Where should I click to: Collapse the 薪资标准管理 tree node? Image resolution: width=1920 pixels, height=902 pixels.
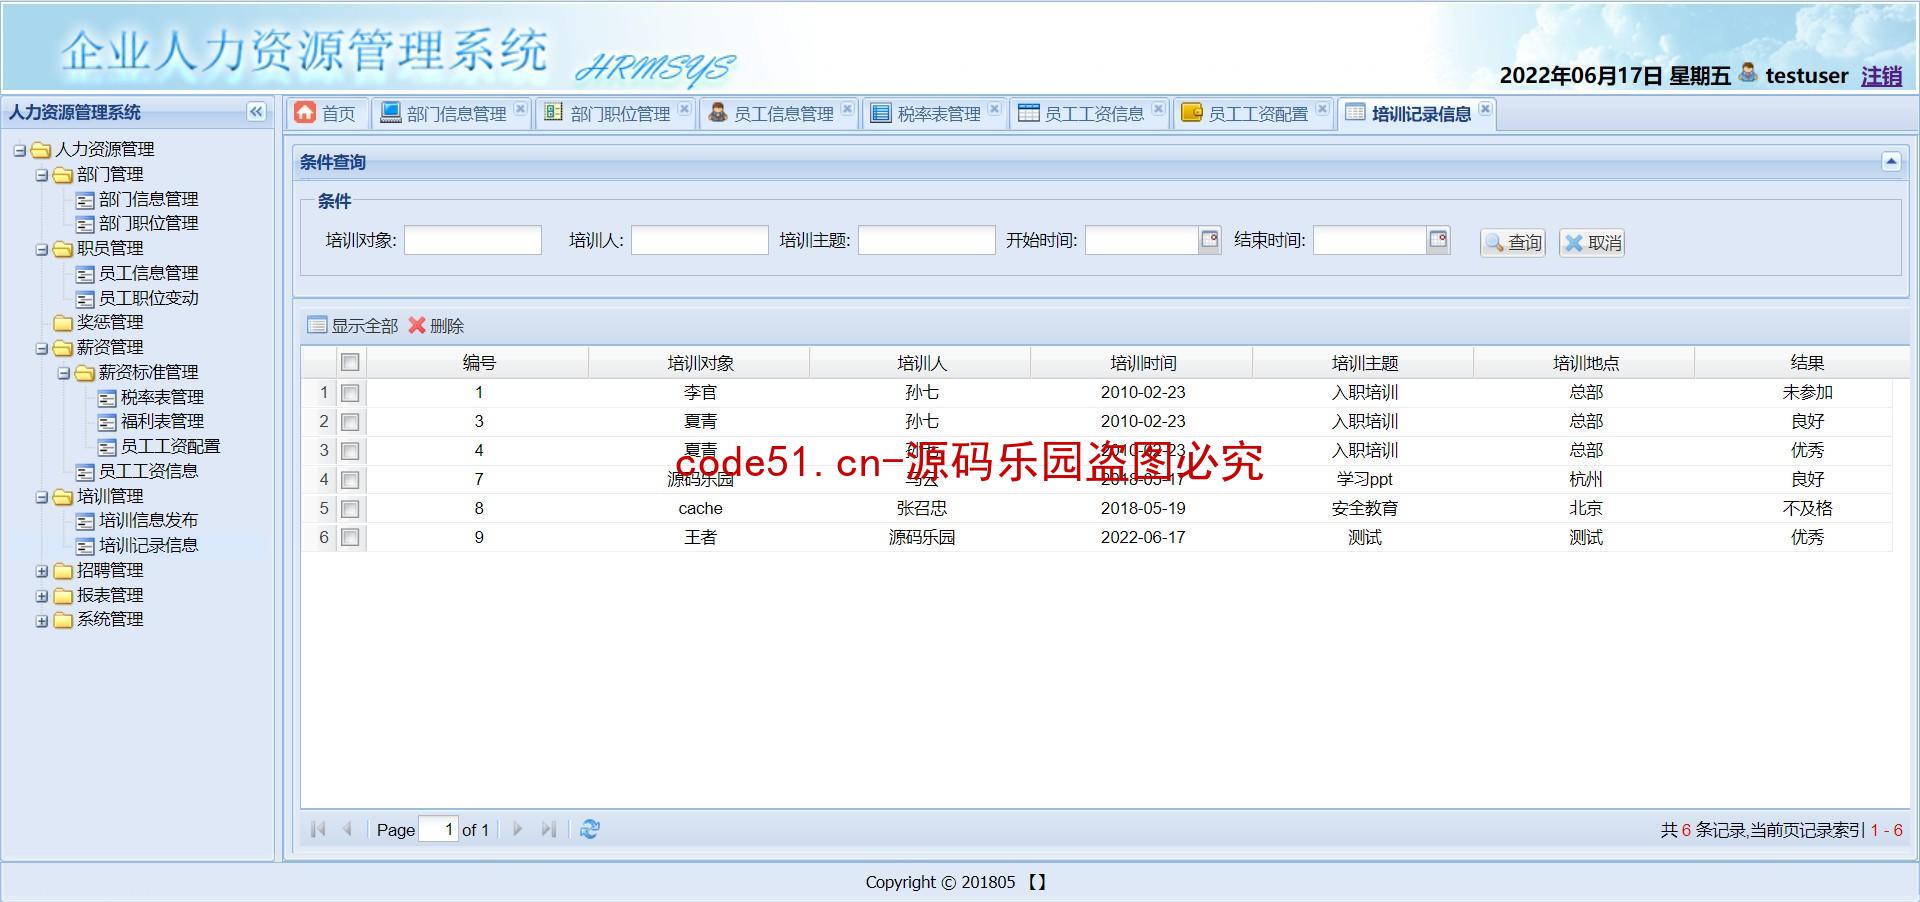[64, 373]
